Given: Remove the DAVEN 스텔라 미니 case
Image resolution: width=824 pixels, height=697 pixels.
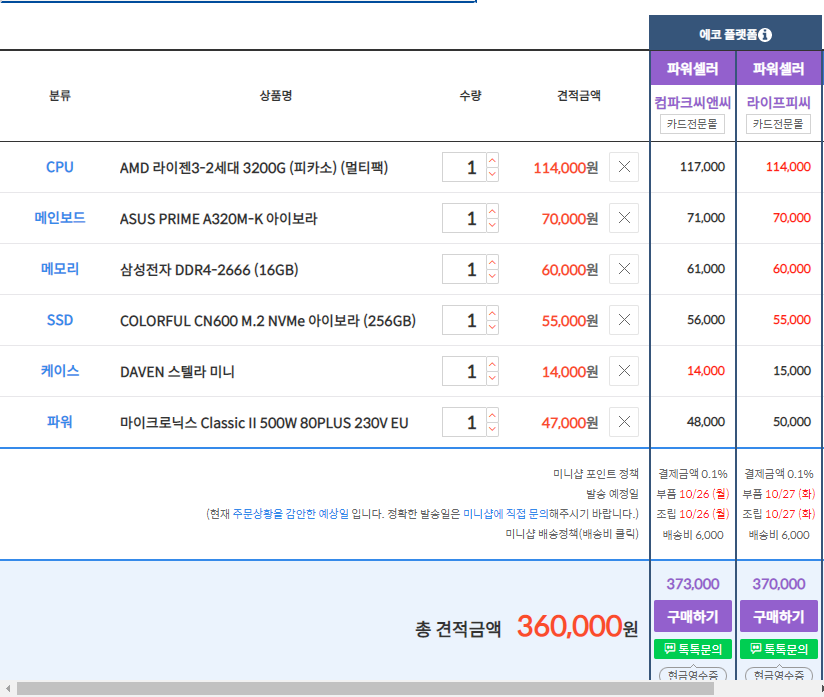Looking at the screenshot, I should click(624, 371).
